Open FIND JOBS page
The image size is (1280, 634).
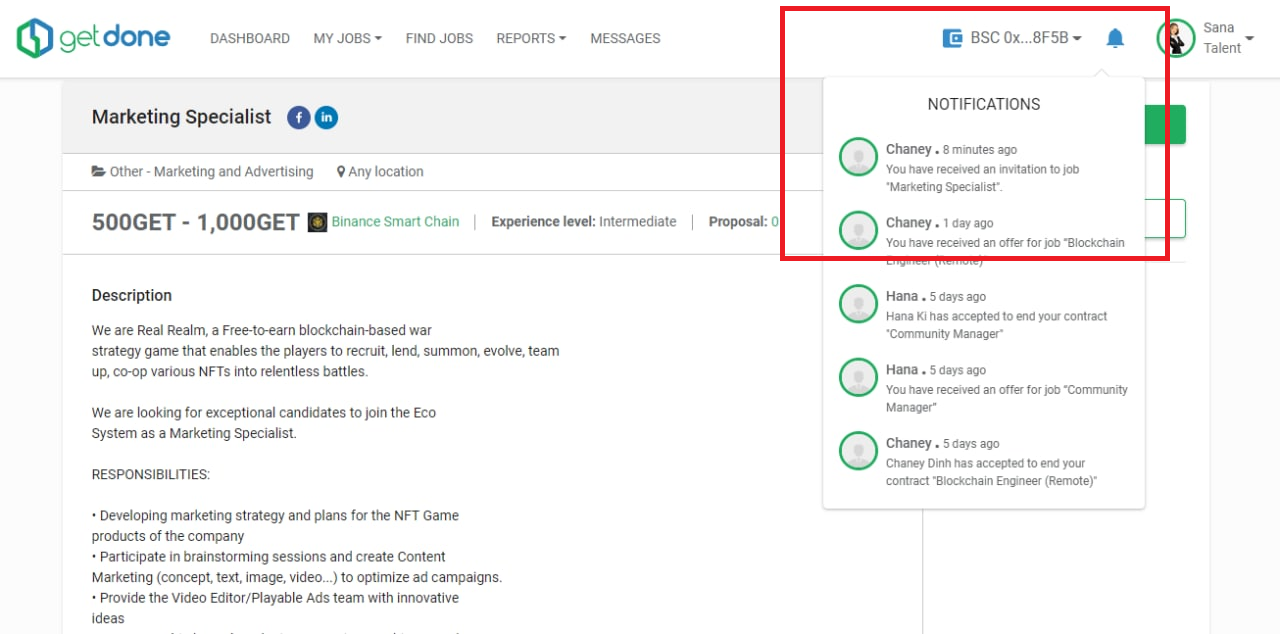coord(439,38)
